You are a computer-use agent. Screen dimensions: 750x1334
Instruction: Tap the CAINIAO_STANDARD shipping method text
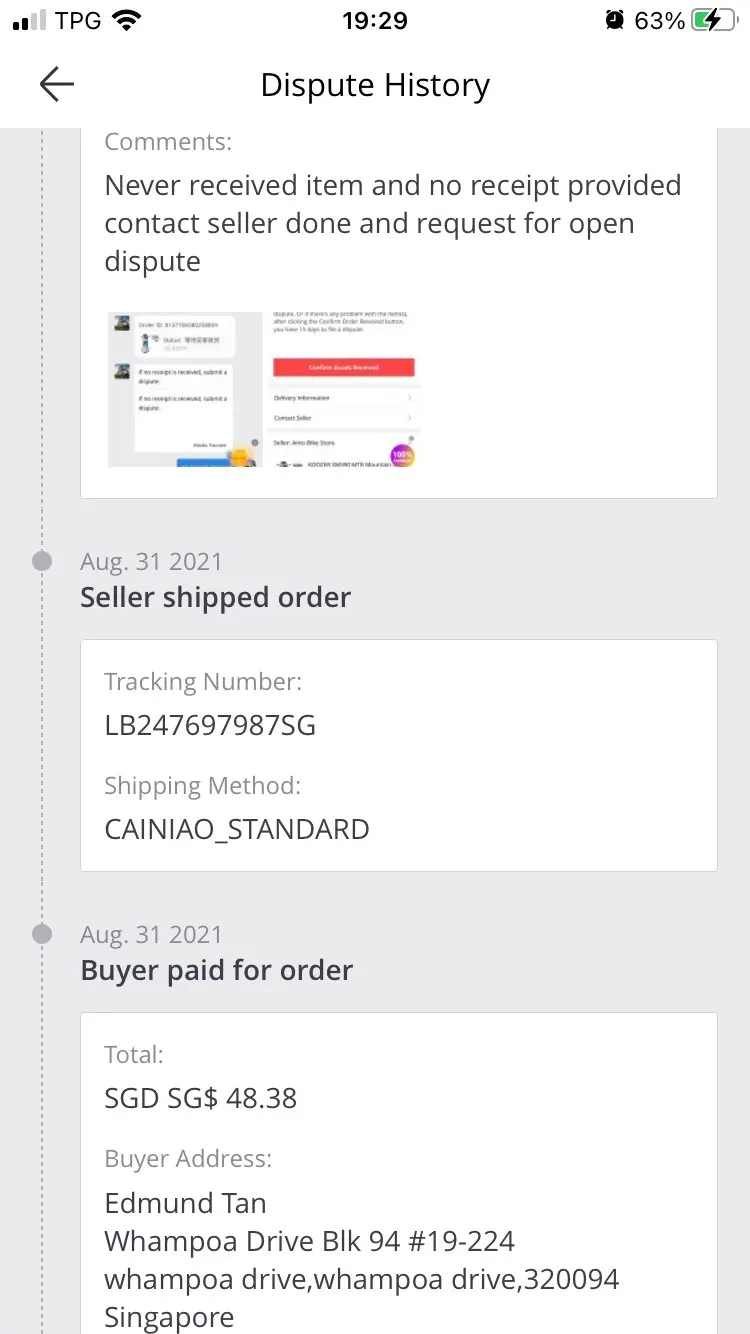click(x=237, y=829)
